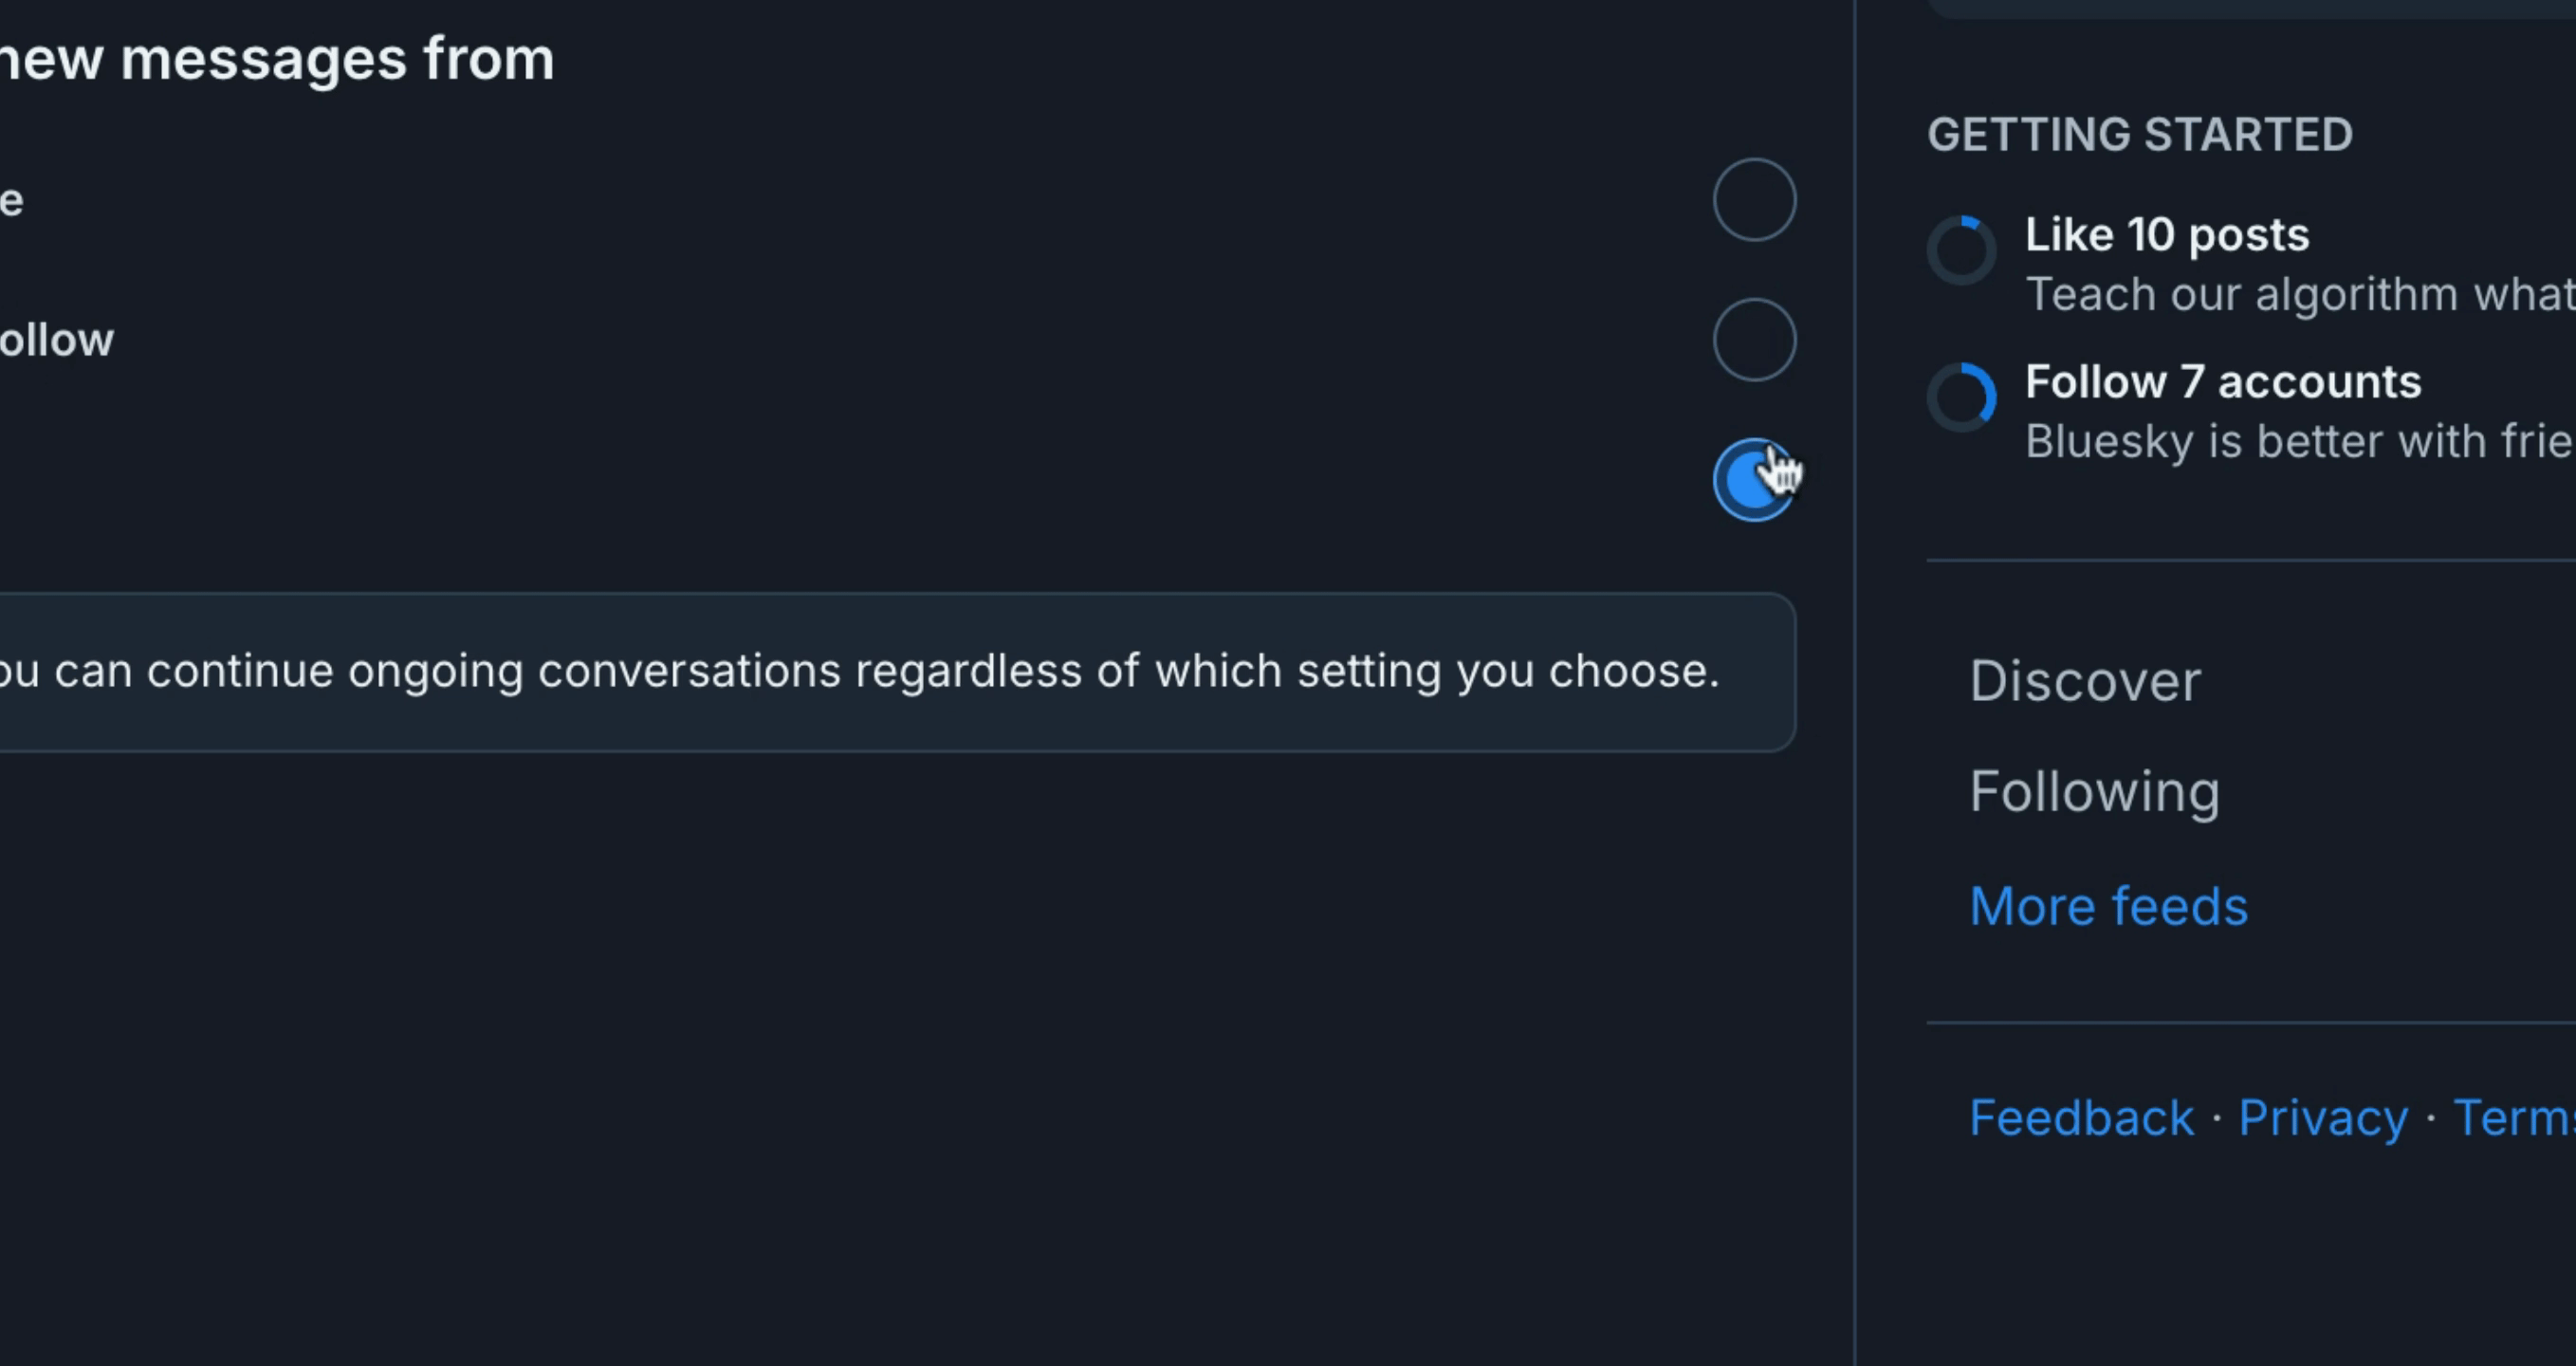Open the Feedback link
Image resolution: width=2576 pixels, height=1366 pixels.
2081,1117
